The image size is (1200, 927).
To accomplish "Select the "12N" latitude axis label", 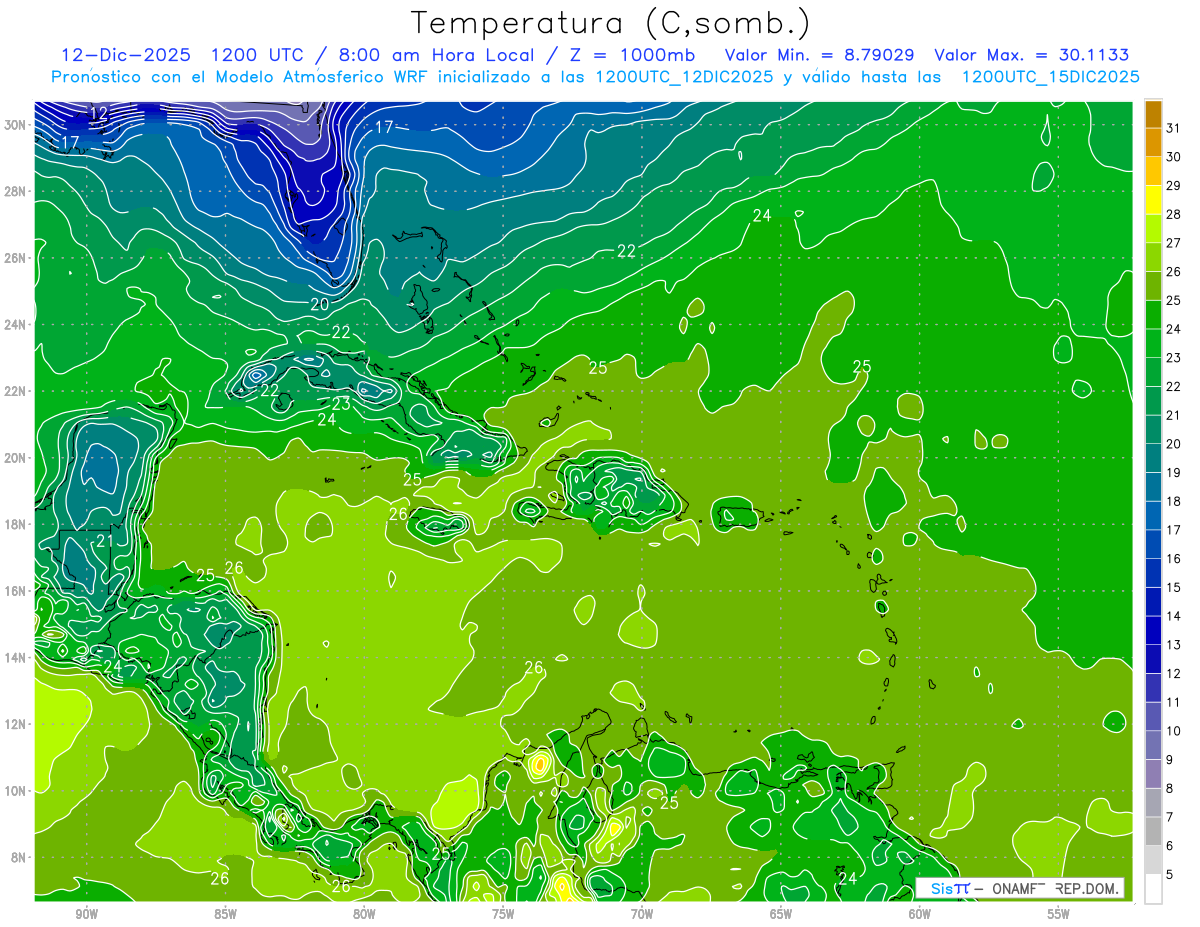I will 15,723.
